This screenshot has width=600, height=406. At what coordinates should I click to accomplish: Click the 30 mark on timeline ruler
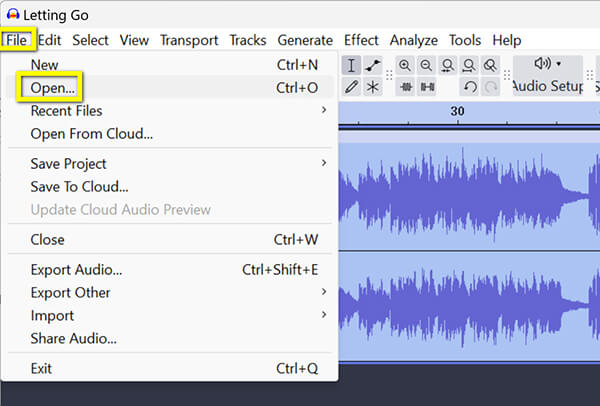click(457, 111)
